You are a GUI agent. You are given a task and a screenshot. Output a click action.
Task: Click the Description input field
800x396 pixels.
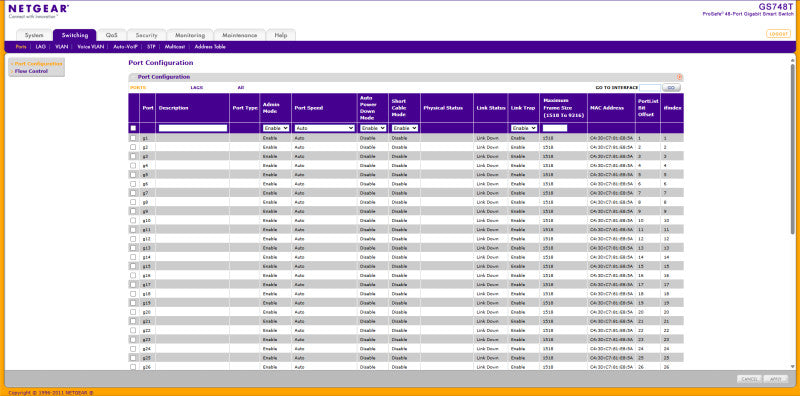click(193, 128)
